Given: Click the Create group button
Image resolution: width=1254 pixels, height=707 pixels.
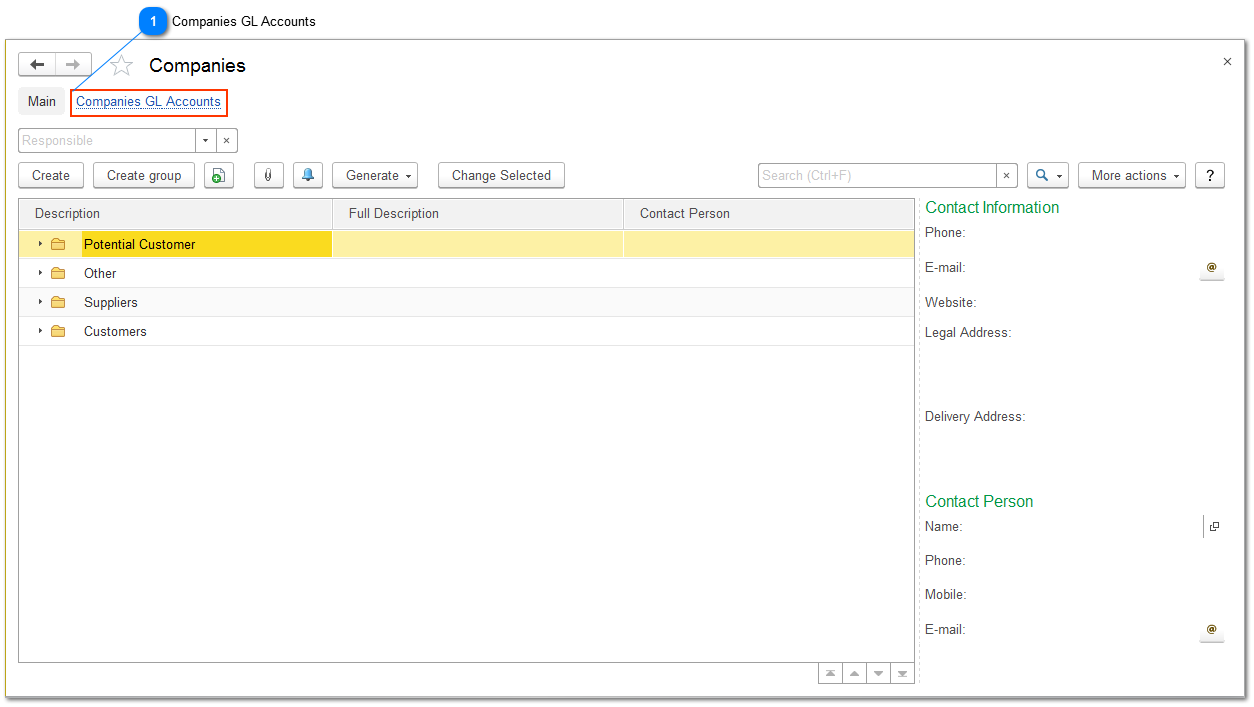Looking at the screenshot, I should click(x=143, y=175).
